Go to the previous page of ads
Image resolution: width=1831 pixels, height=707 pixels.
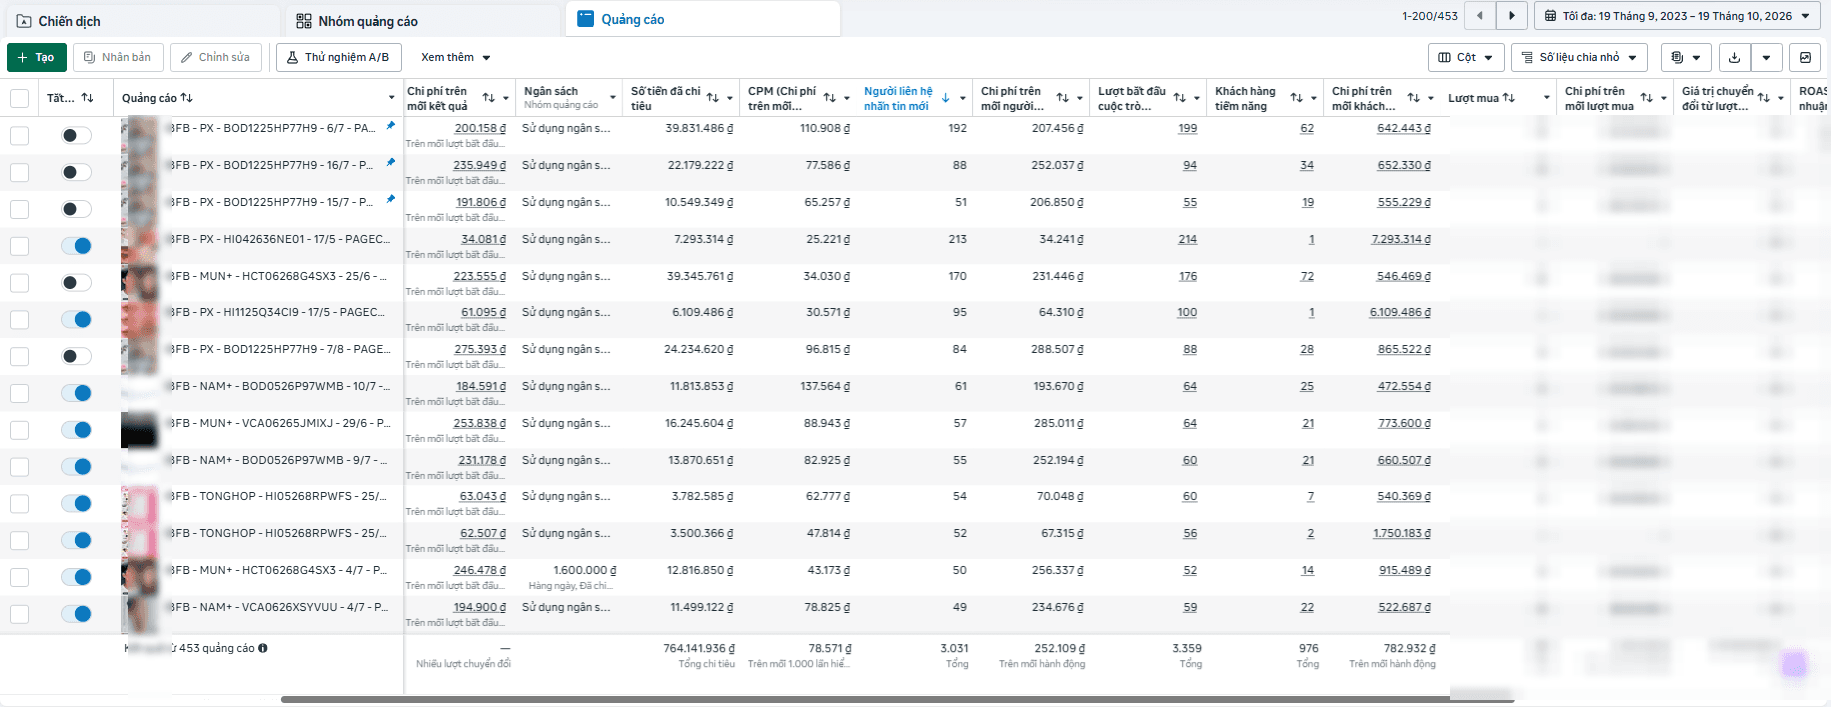pos(1480,16)
